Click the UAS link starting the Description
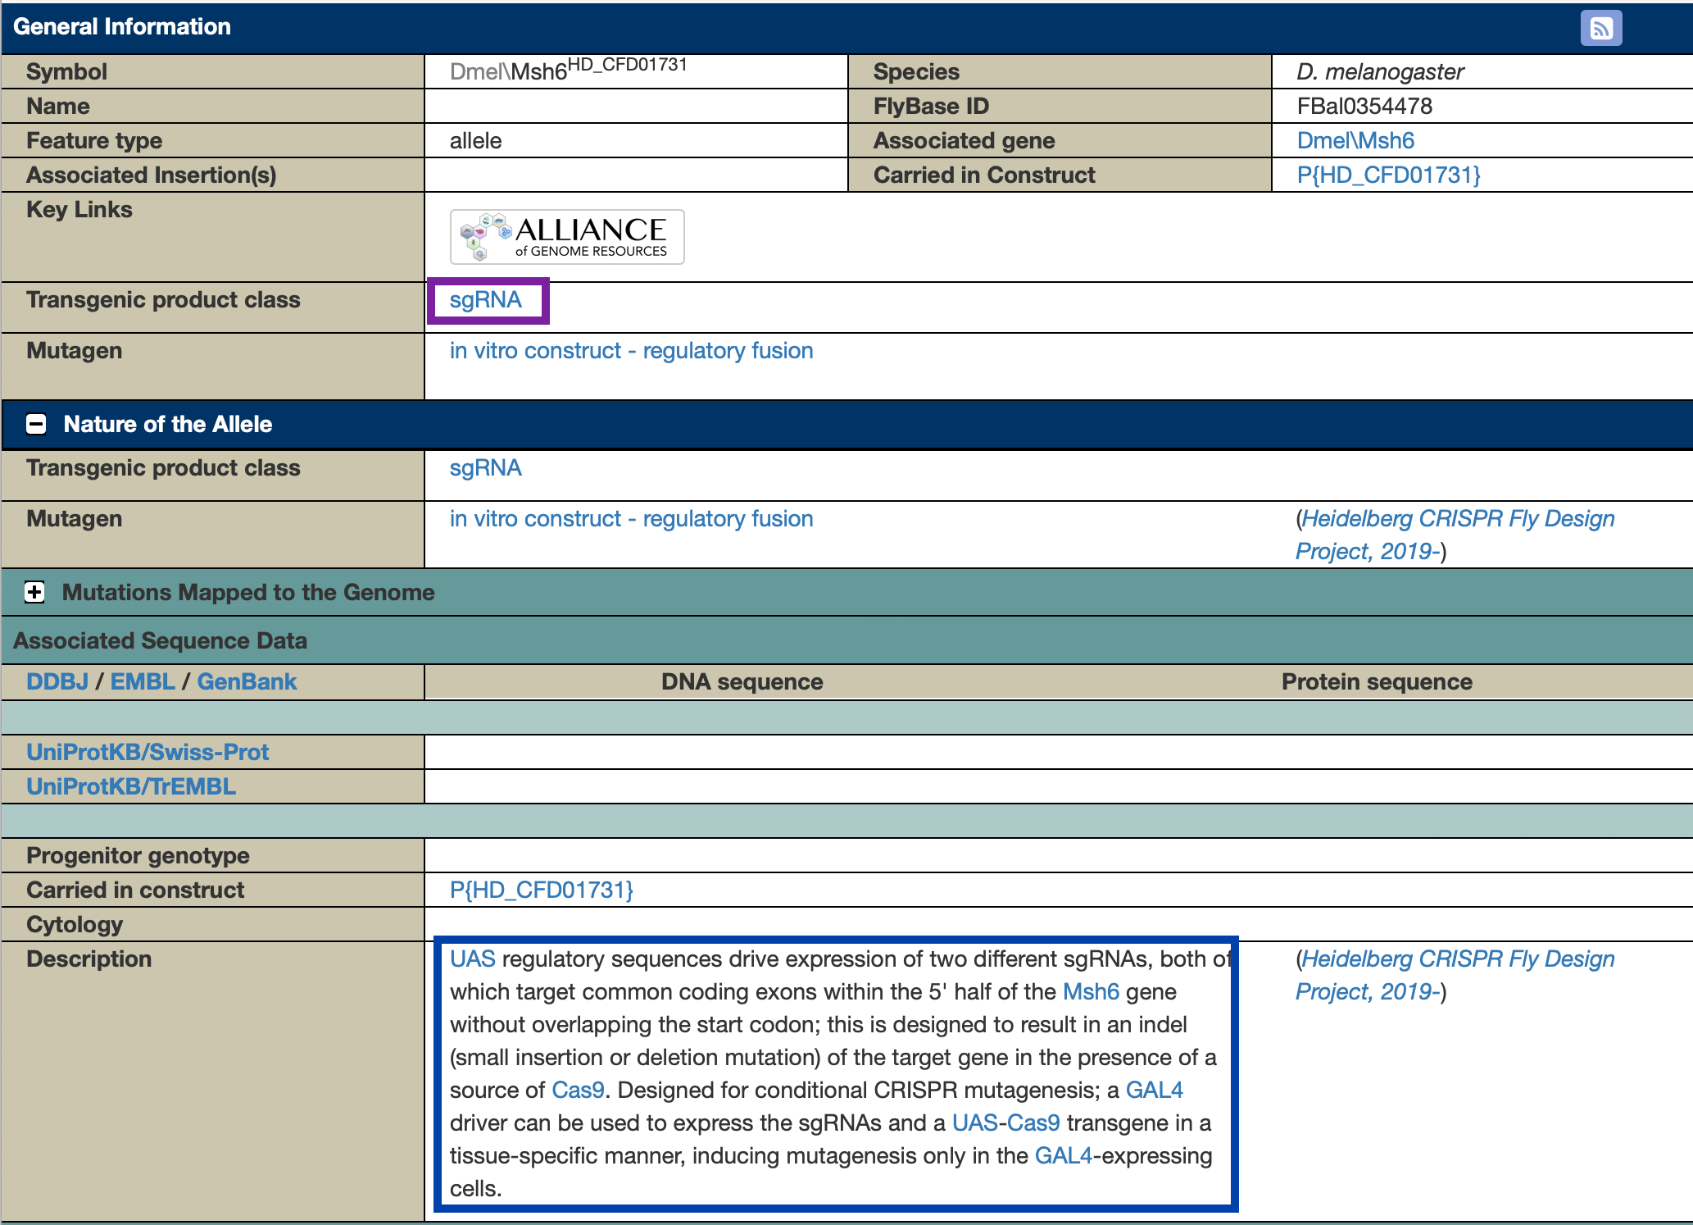Viewport: 1693px width, 1225px height. tap(472, 959)
